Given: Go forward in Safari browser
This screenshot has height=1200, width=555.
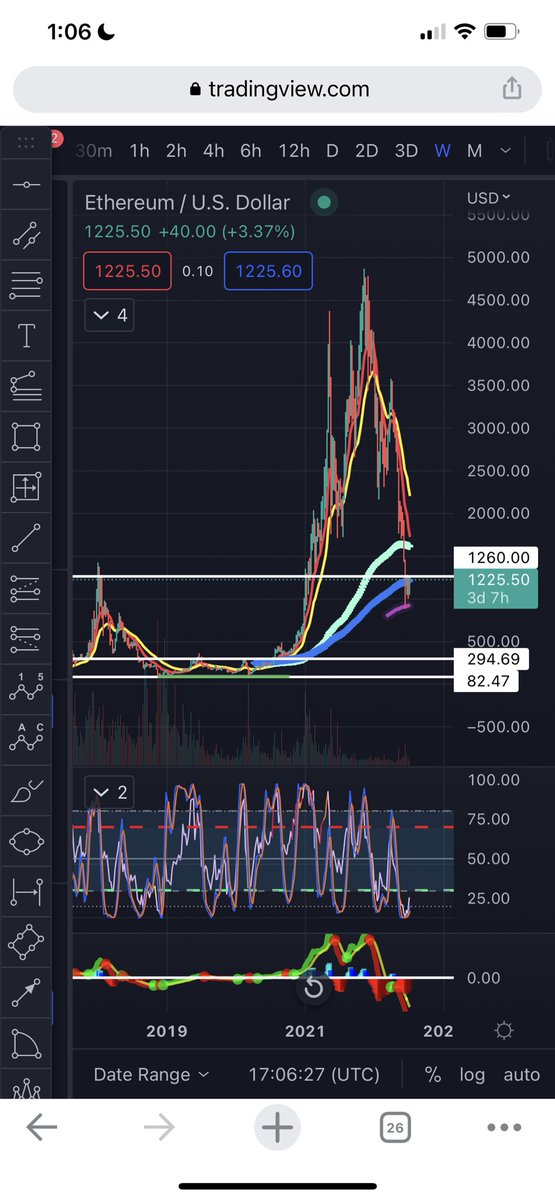Looking at the screenshot, I should point(159,1128).
